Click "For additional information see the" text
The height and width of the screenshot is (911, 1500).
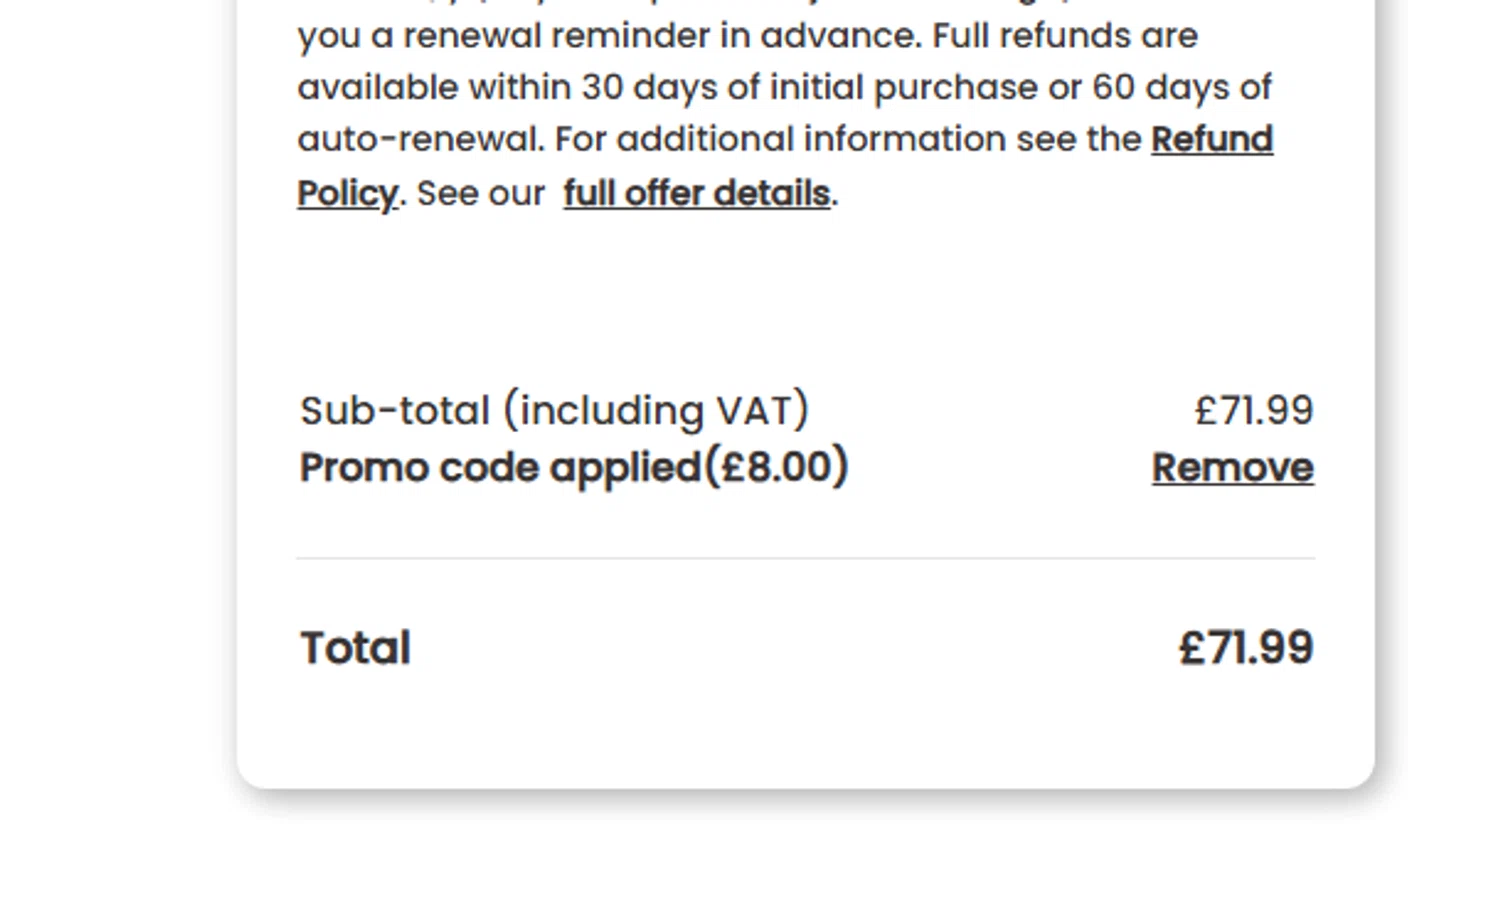coord(848,140)
